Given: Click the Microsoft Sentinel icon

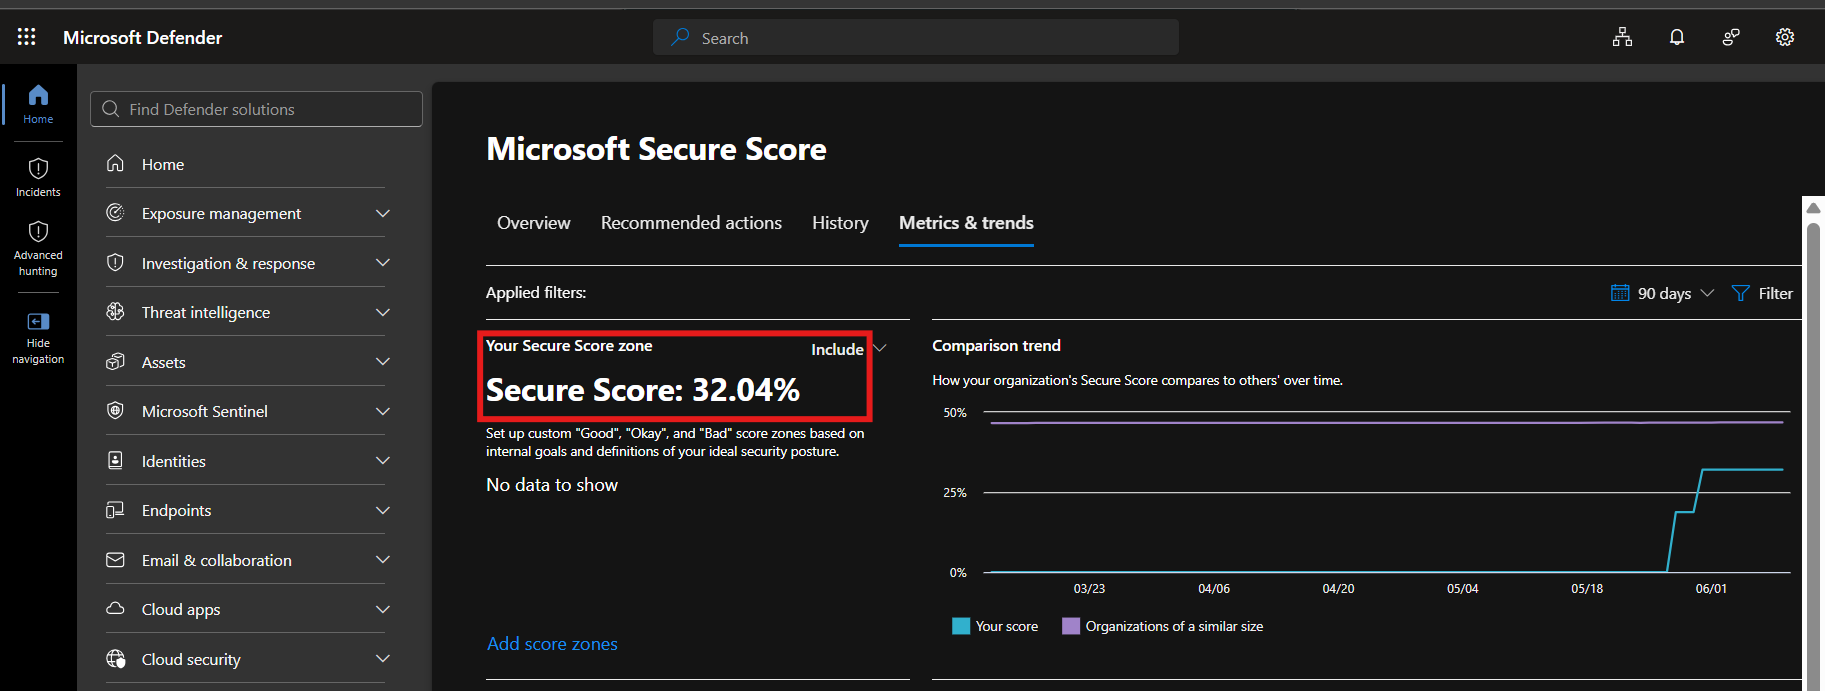Looking at the screenshot, I should pyautogui.click(x=116, y=411).
